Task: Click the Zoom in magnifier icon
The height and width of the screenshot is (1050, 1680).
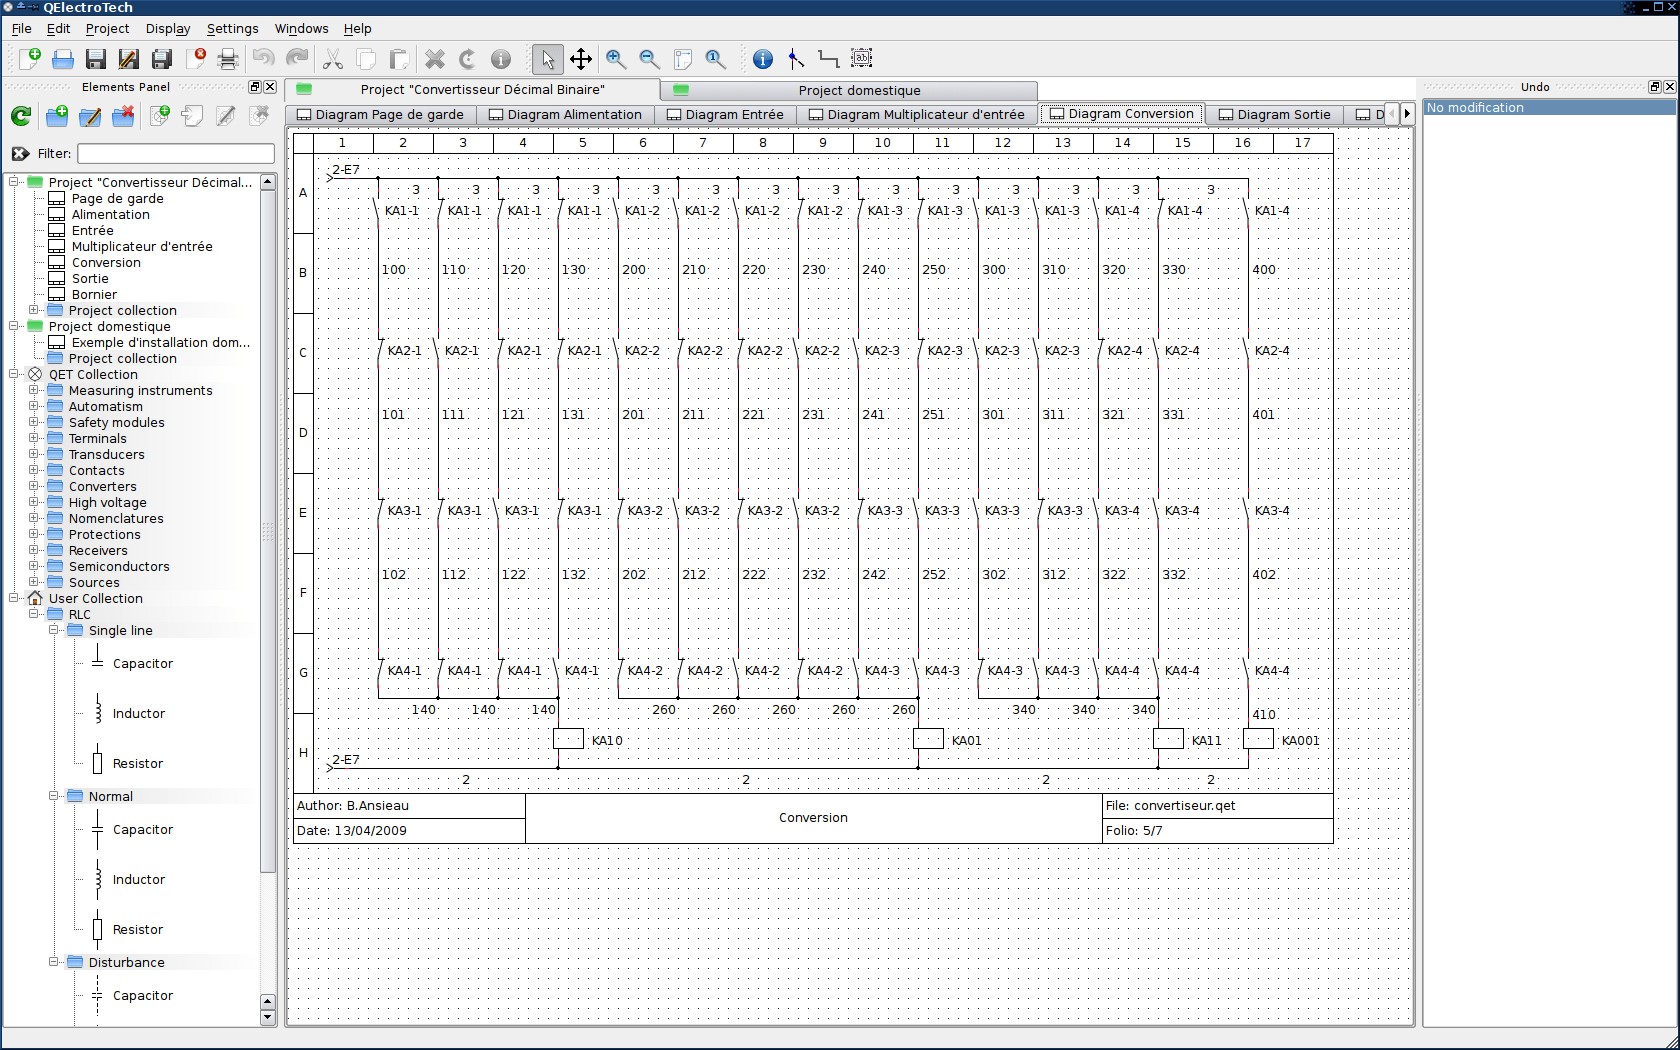Action: point(616,59)
